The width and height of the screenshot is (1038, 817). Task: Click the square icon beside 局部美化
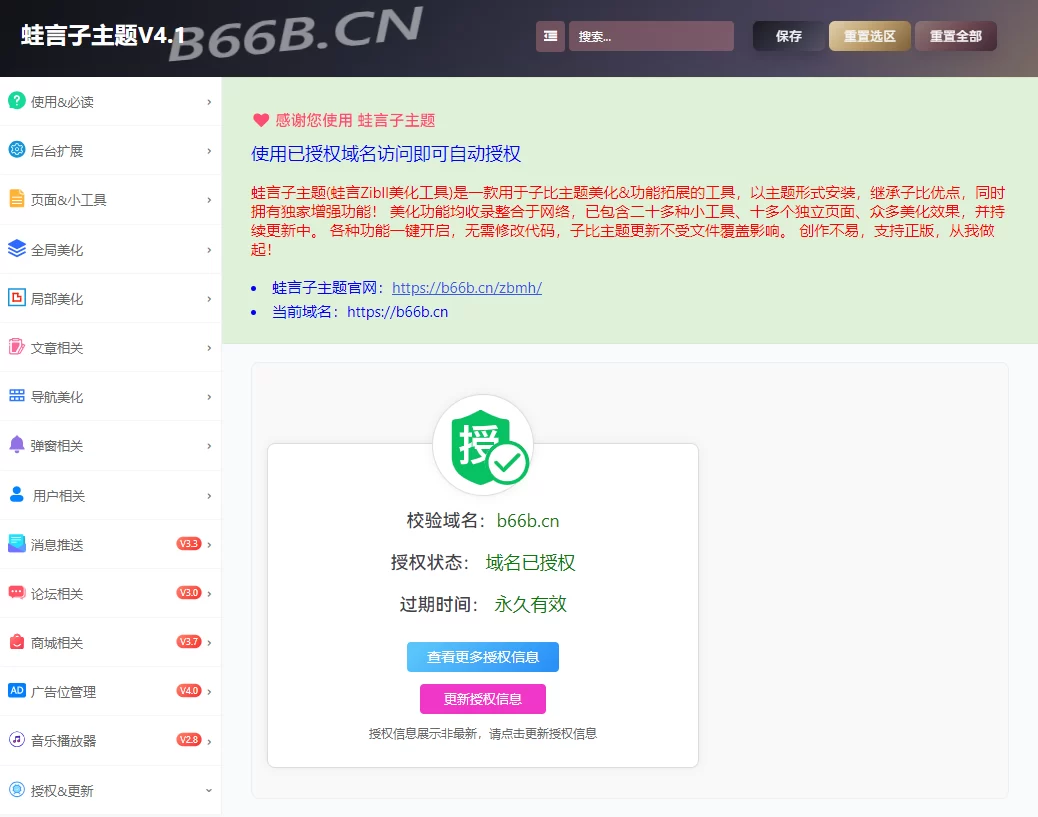[x=17, y=297]
